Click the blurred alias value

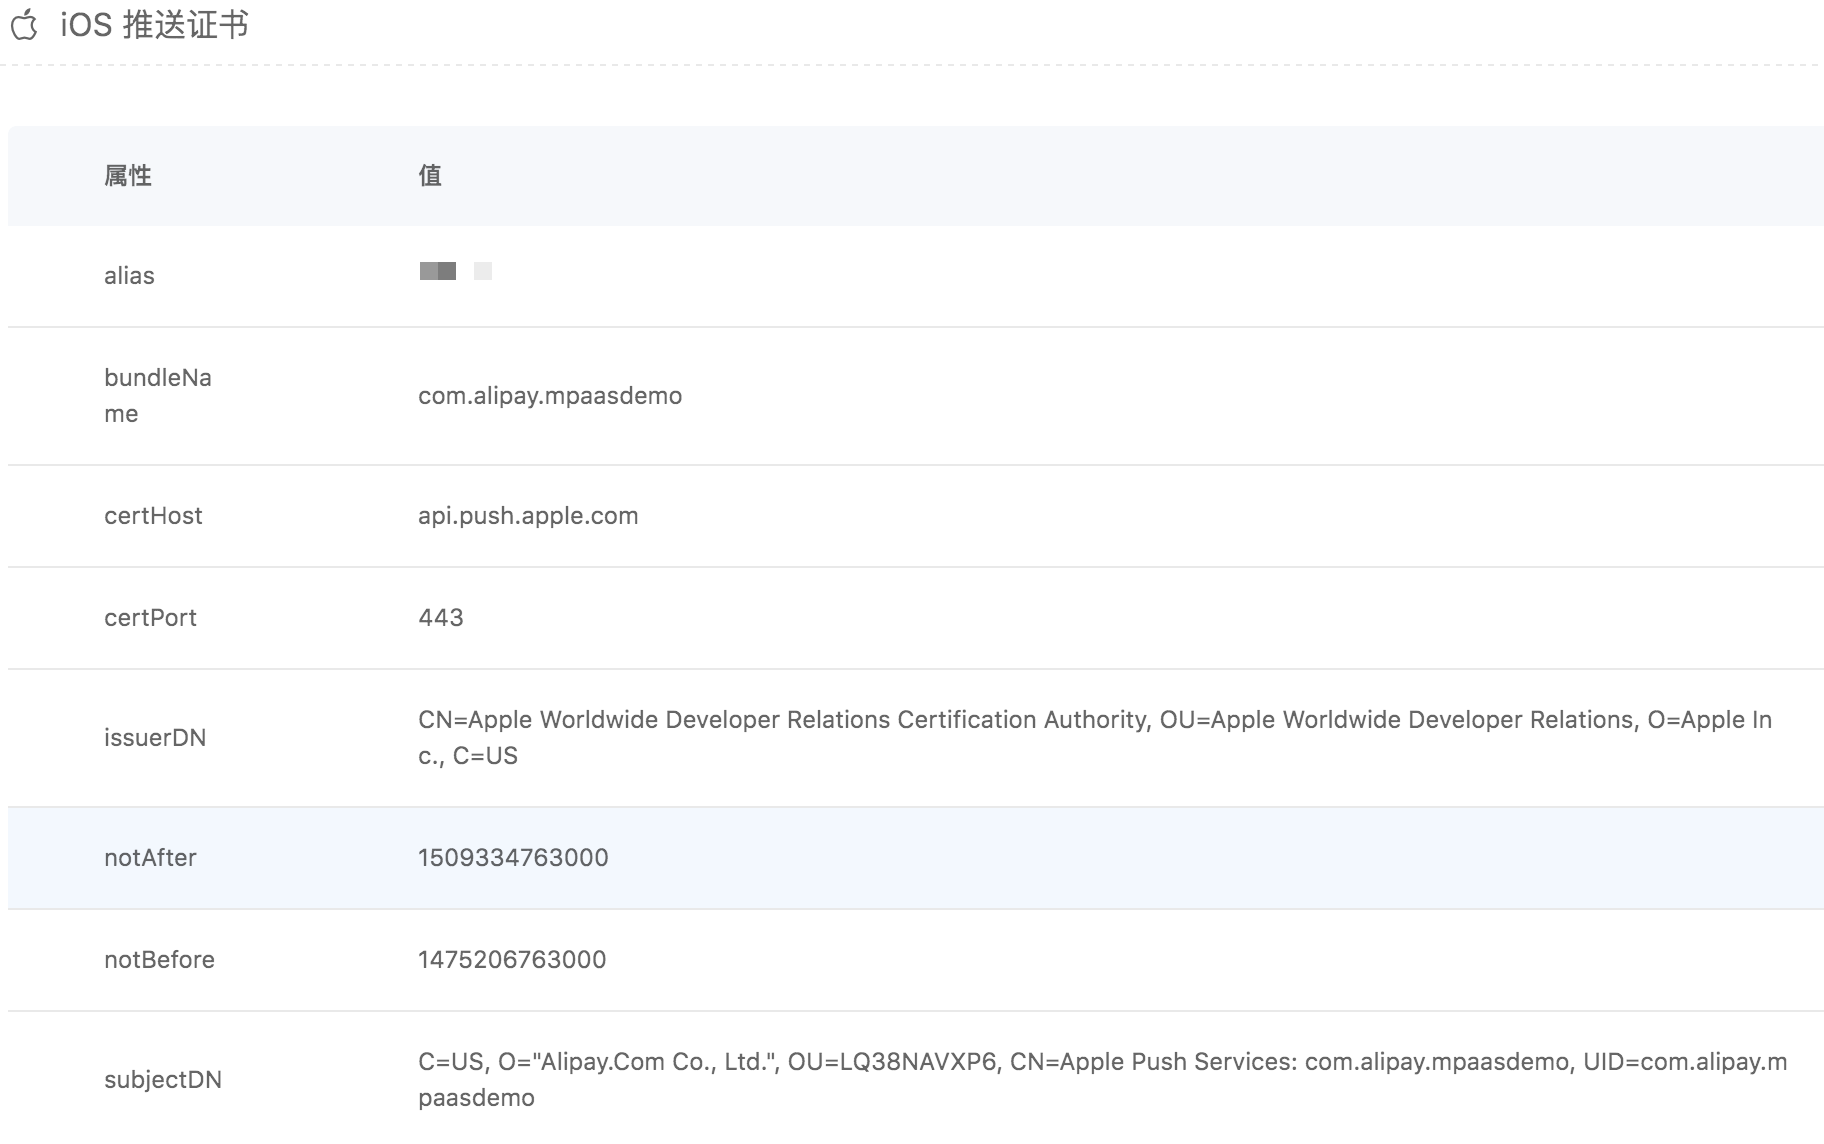[x=456, y=271]
